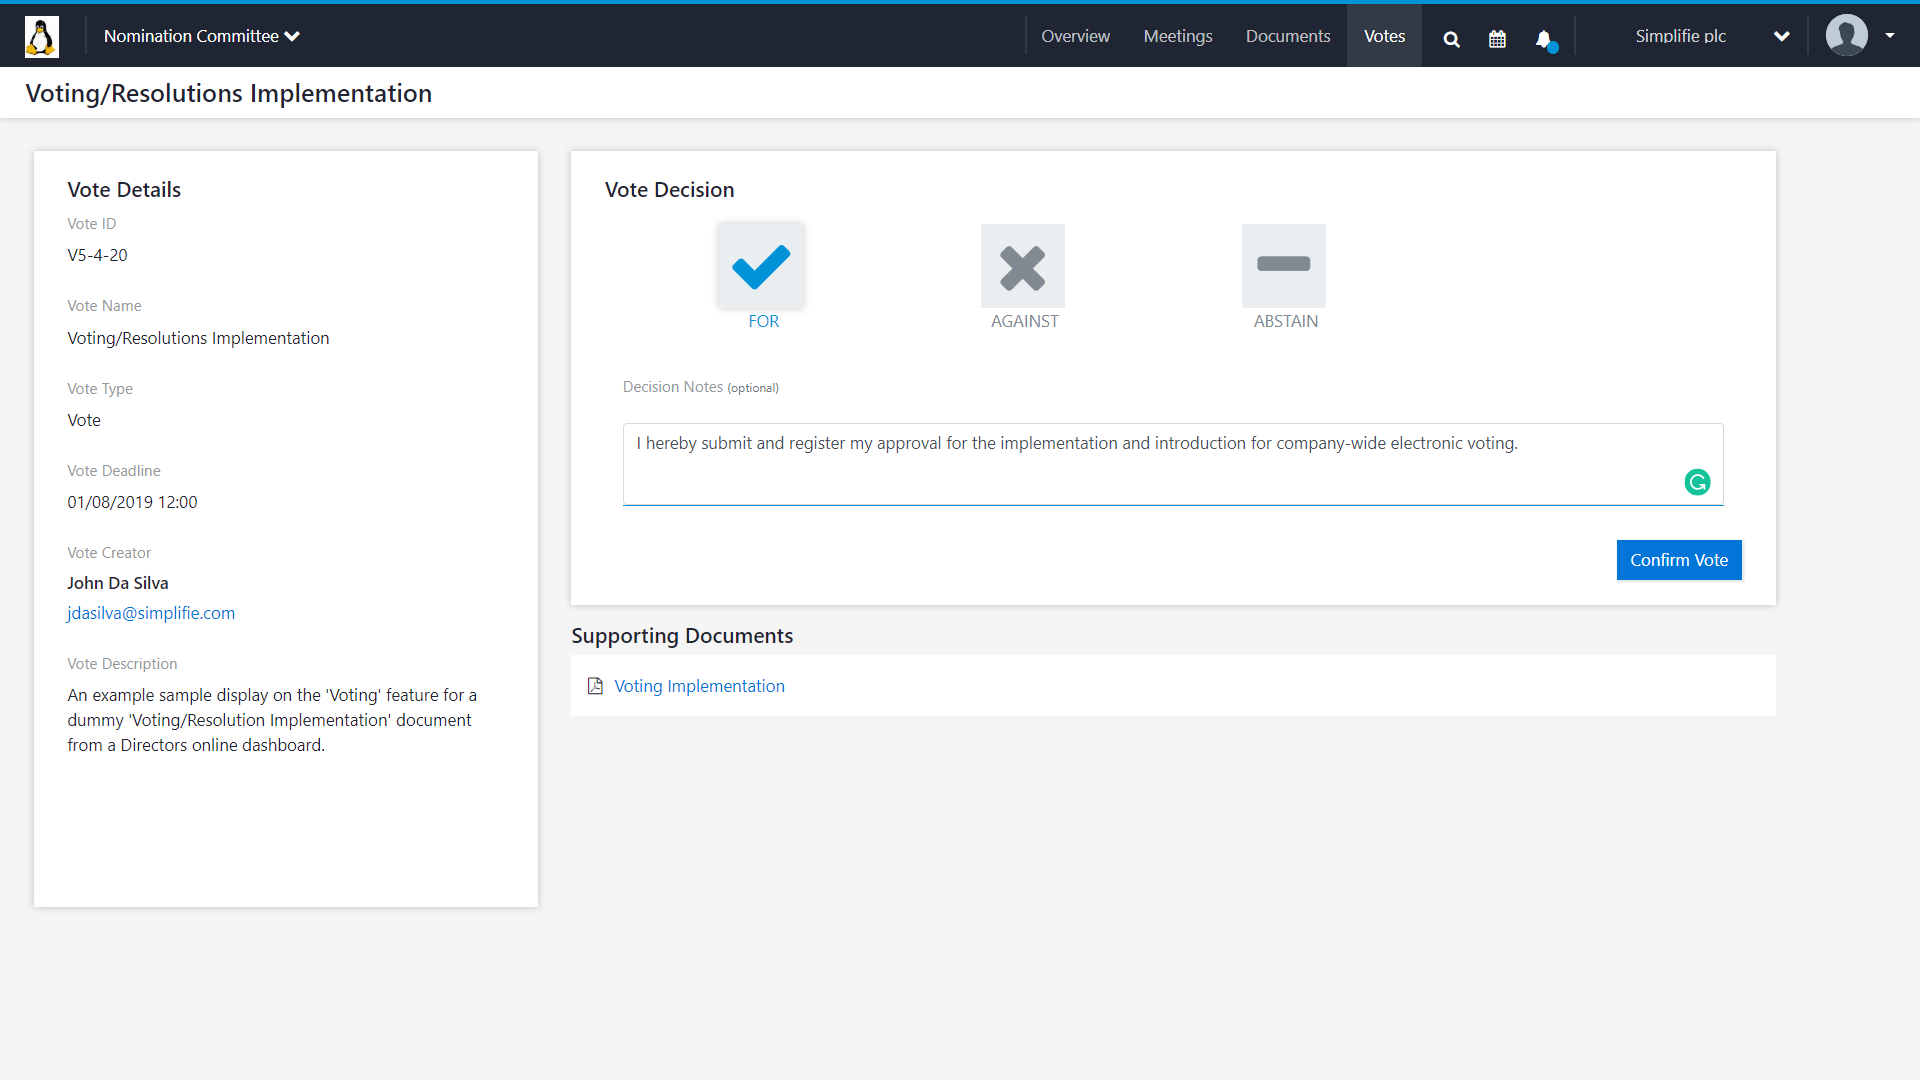Screen dimensions: 1920x1080
Task: Click the Voting/Resolutions Implementation page title
Action: (x=229, y=93)
